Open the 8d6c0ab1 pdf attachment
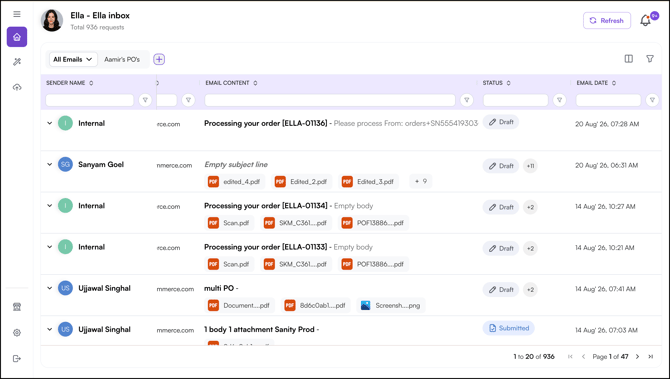Viewport: 670px width, 379px height. pyautogui.click(x=316, y=306)
